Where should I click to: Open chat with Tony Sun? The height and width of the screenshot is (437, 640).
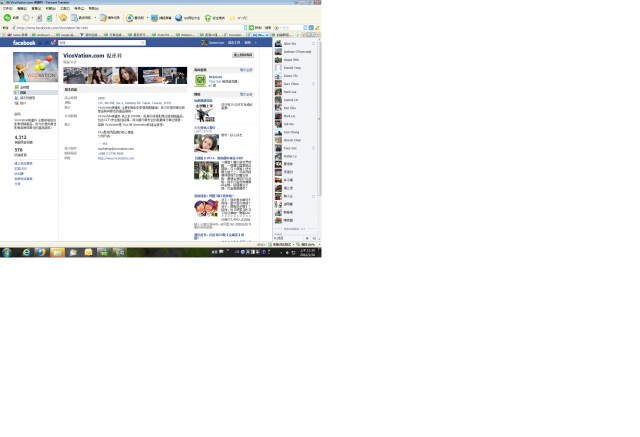[x=295, y=148]
